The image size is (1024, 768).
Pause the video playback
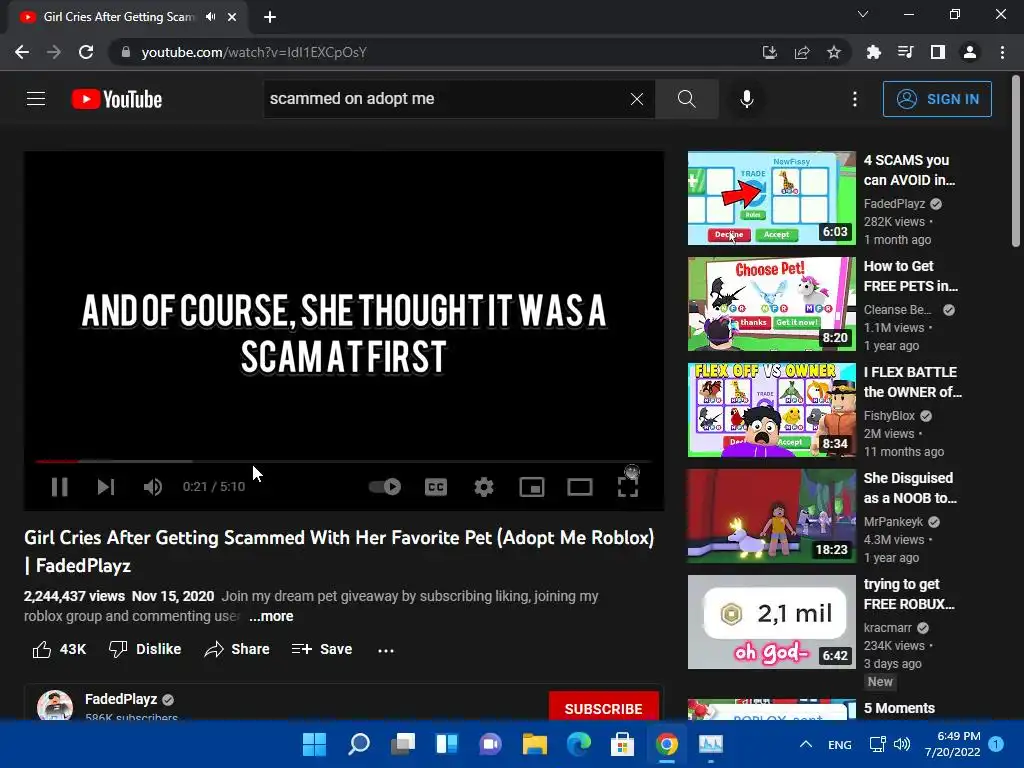[59, 487]
